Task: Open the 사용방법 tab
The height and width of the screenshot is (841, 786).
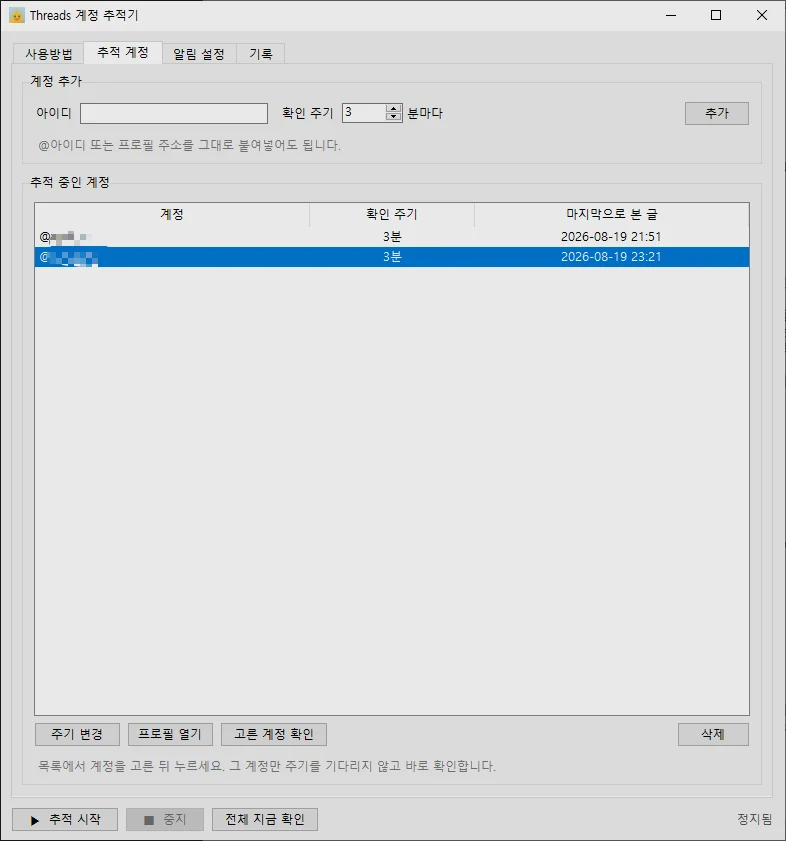Action: [48, 54]
